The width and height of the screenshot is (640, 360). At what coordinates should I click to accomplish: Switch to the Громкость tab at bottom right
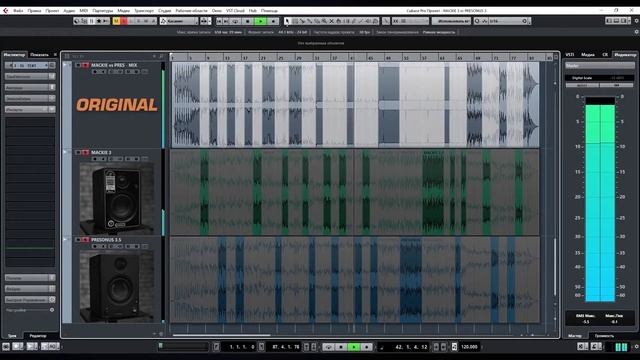[604, 336]
